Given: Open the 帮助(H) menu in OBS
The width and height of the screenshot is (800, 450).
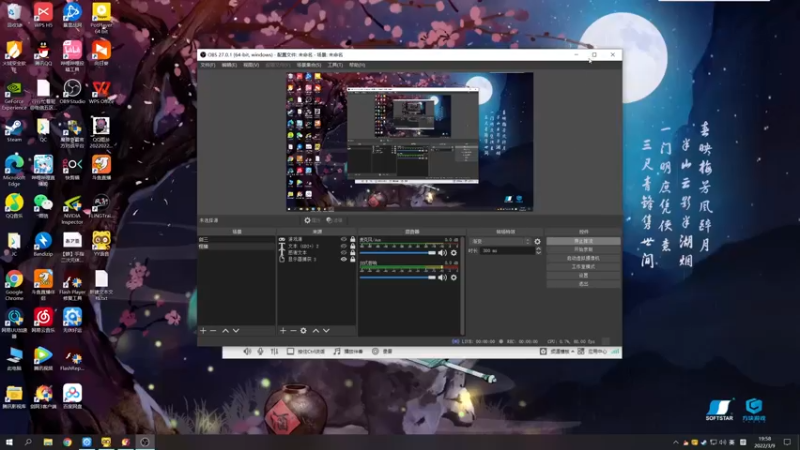Looking at the screenshot, I should [357, 65].
